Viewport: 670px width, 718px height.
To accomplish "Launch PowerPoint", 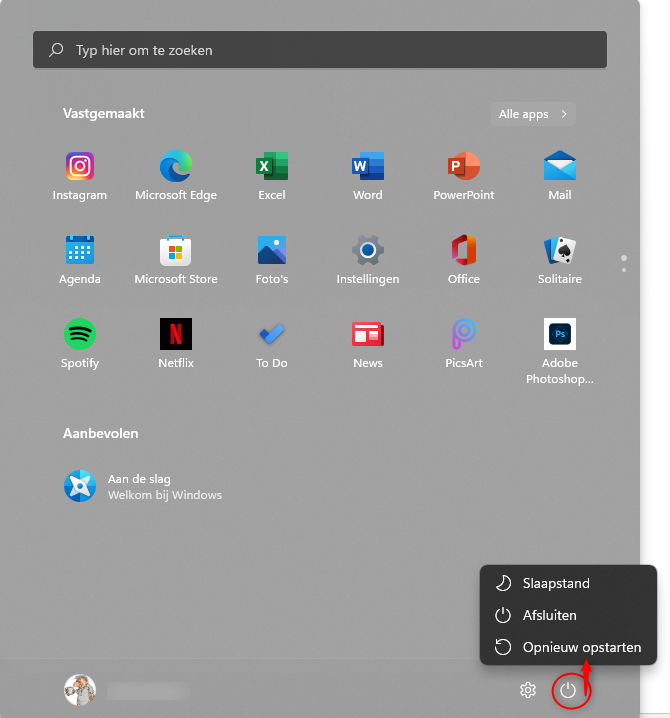I will point(464,176).
